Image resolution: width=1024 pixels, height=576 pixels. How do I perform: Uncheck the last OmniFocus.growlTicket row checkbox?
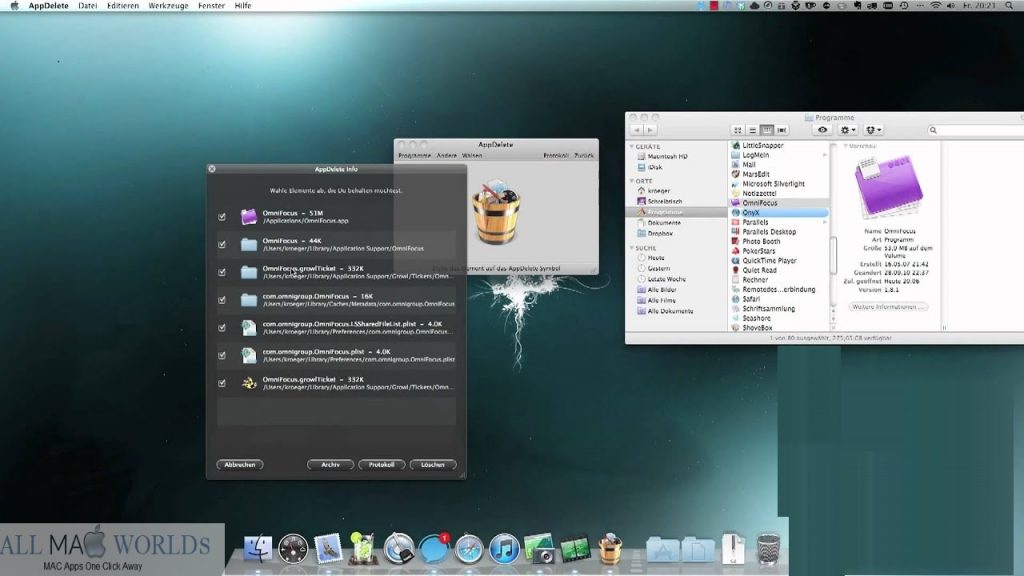click(222, 383)
